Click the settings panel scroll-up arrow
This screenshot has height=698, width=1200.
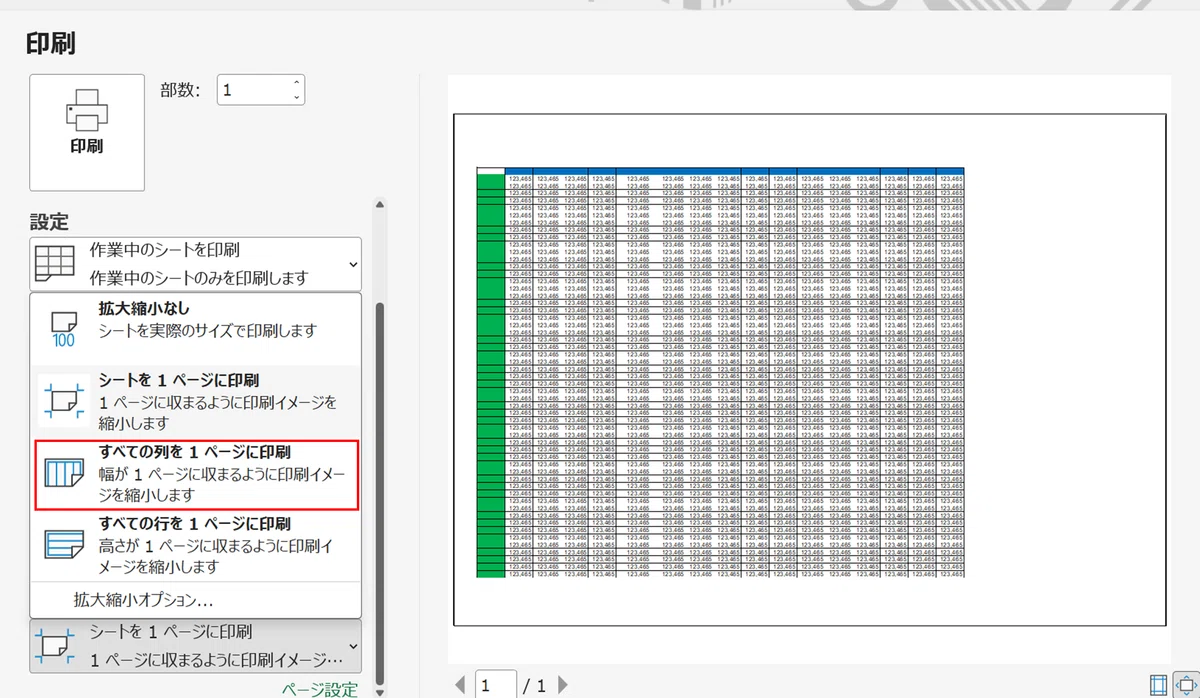[379, 206]
